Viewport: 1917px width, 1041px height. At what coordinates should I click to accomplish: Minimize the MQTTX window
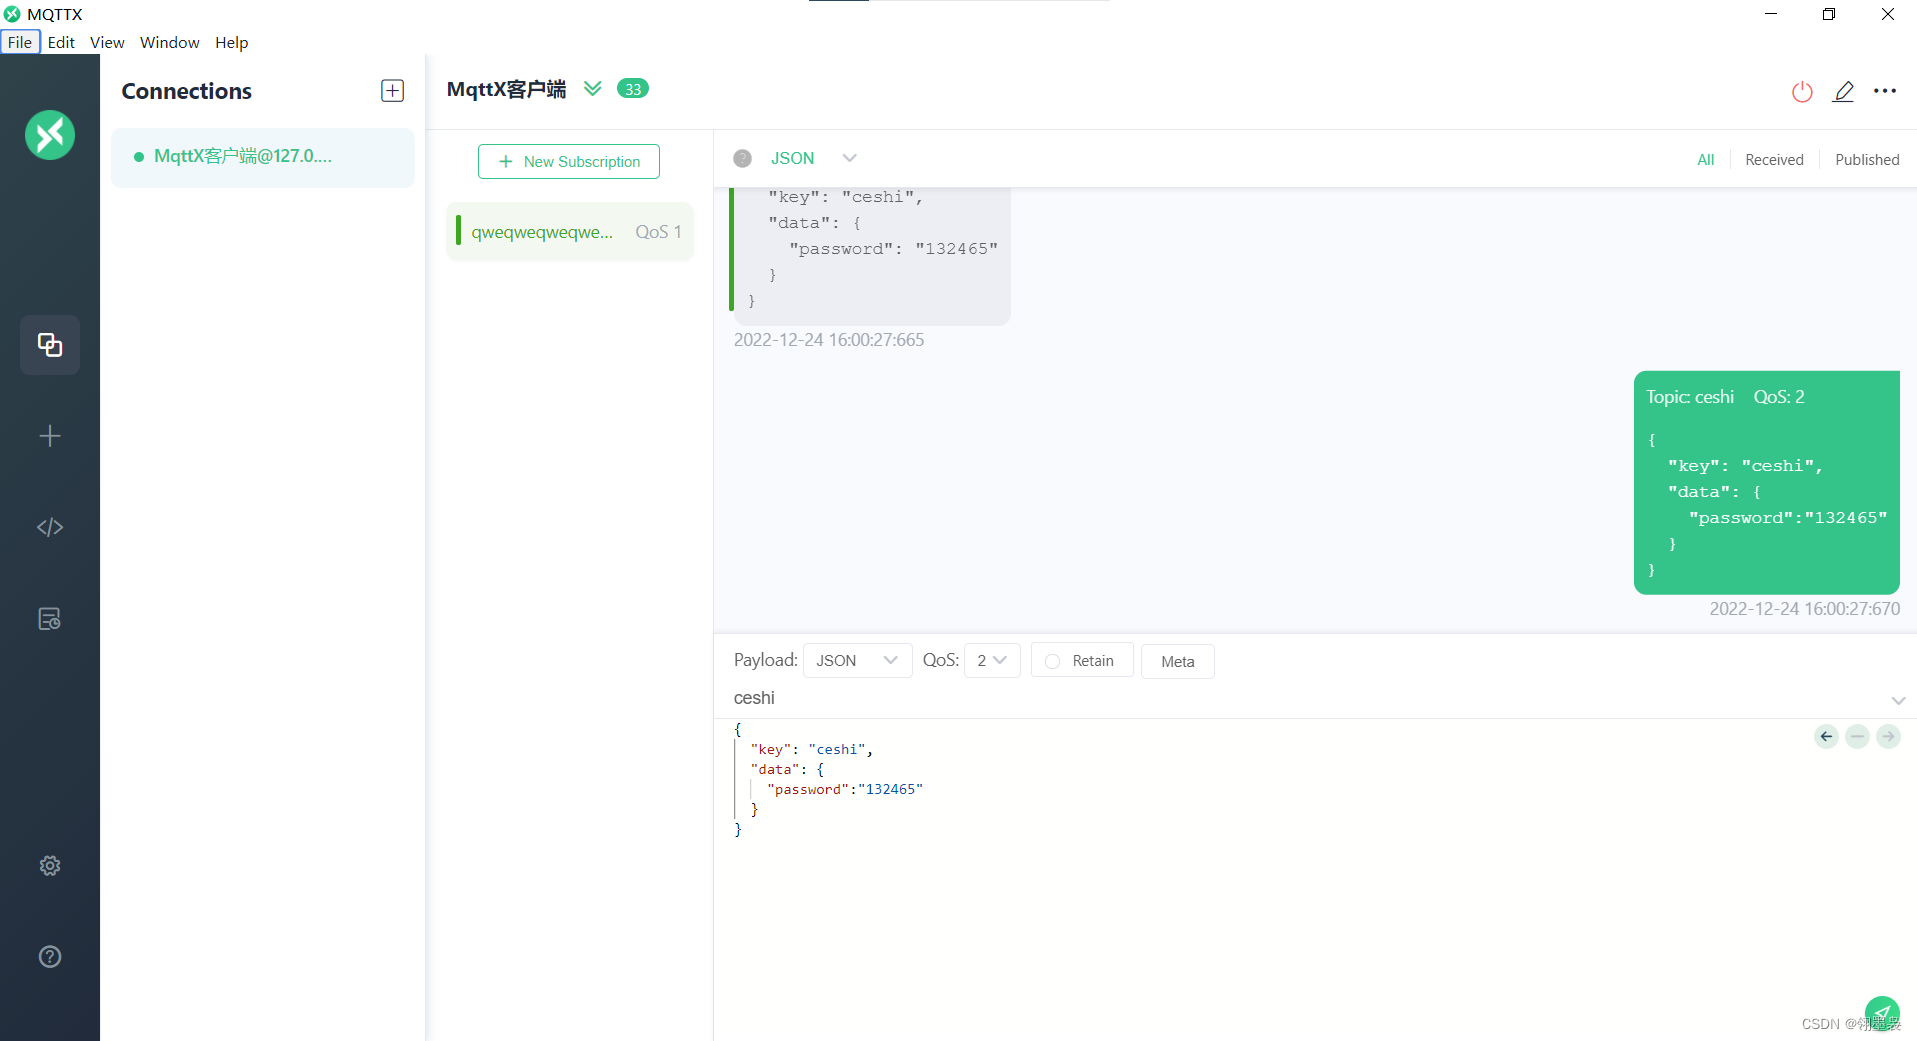(x=1771, y=14)
